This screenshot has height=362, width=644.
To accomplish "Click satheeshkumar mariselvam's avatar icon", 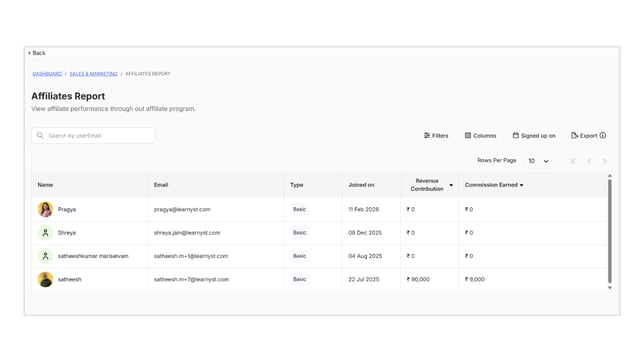I will pyautogui.click(x=45, y=256).
